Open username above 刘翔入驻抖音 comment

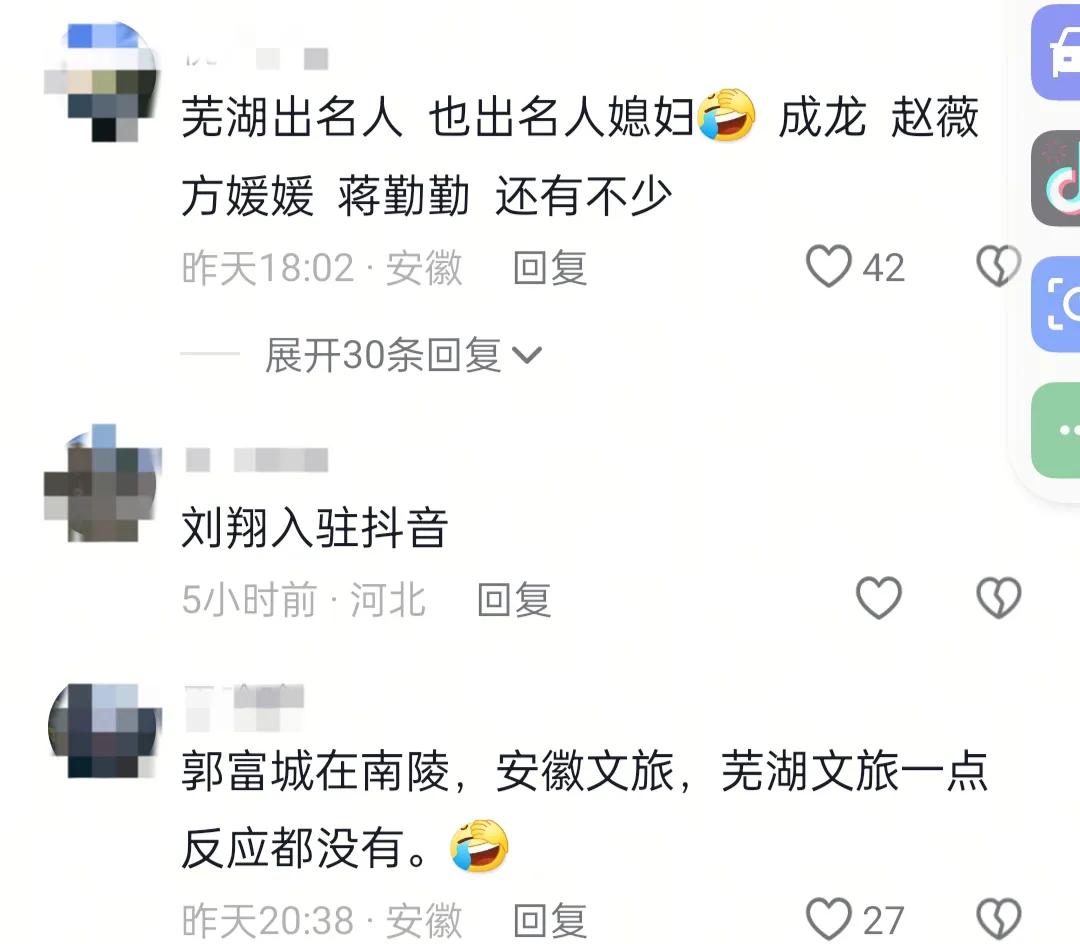[x=257, y=459]
